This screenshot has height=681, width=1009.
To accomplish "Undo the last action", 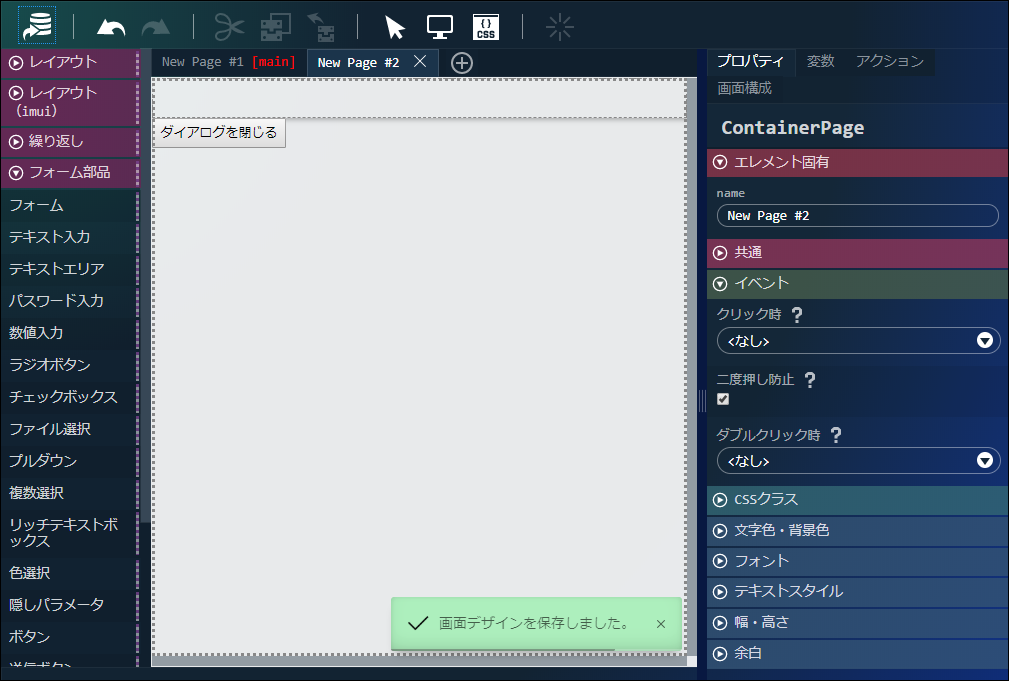I will pos(111,27).
